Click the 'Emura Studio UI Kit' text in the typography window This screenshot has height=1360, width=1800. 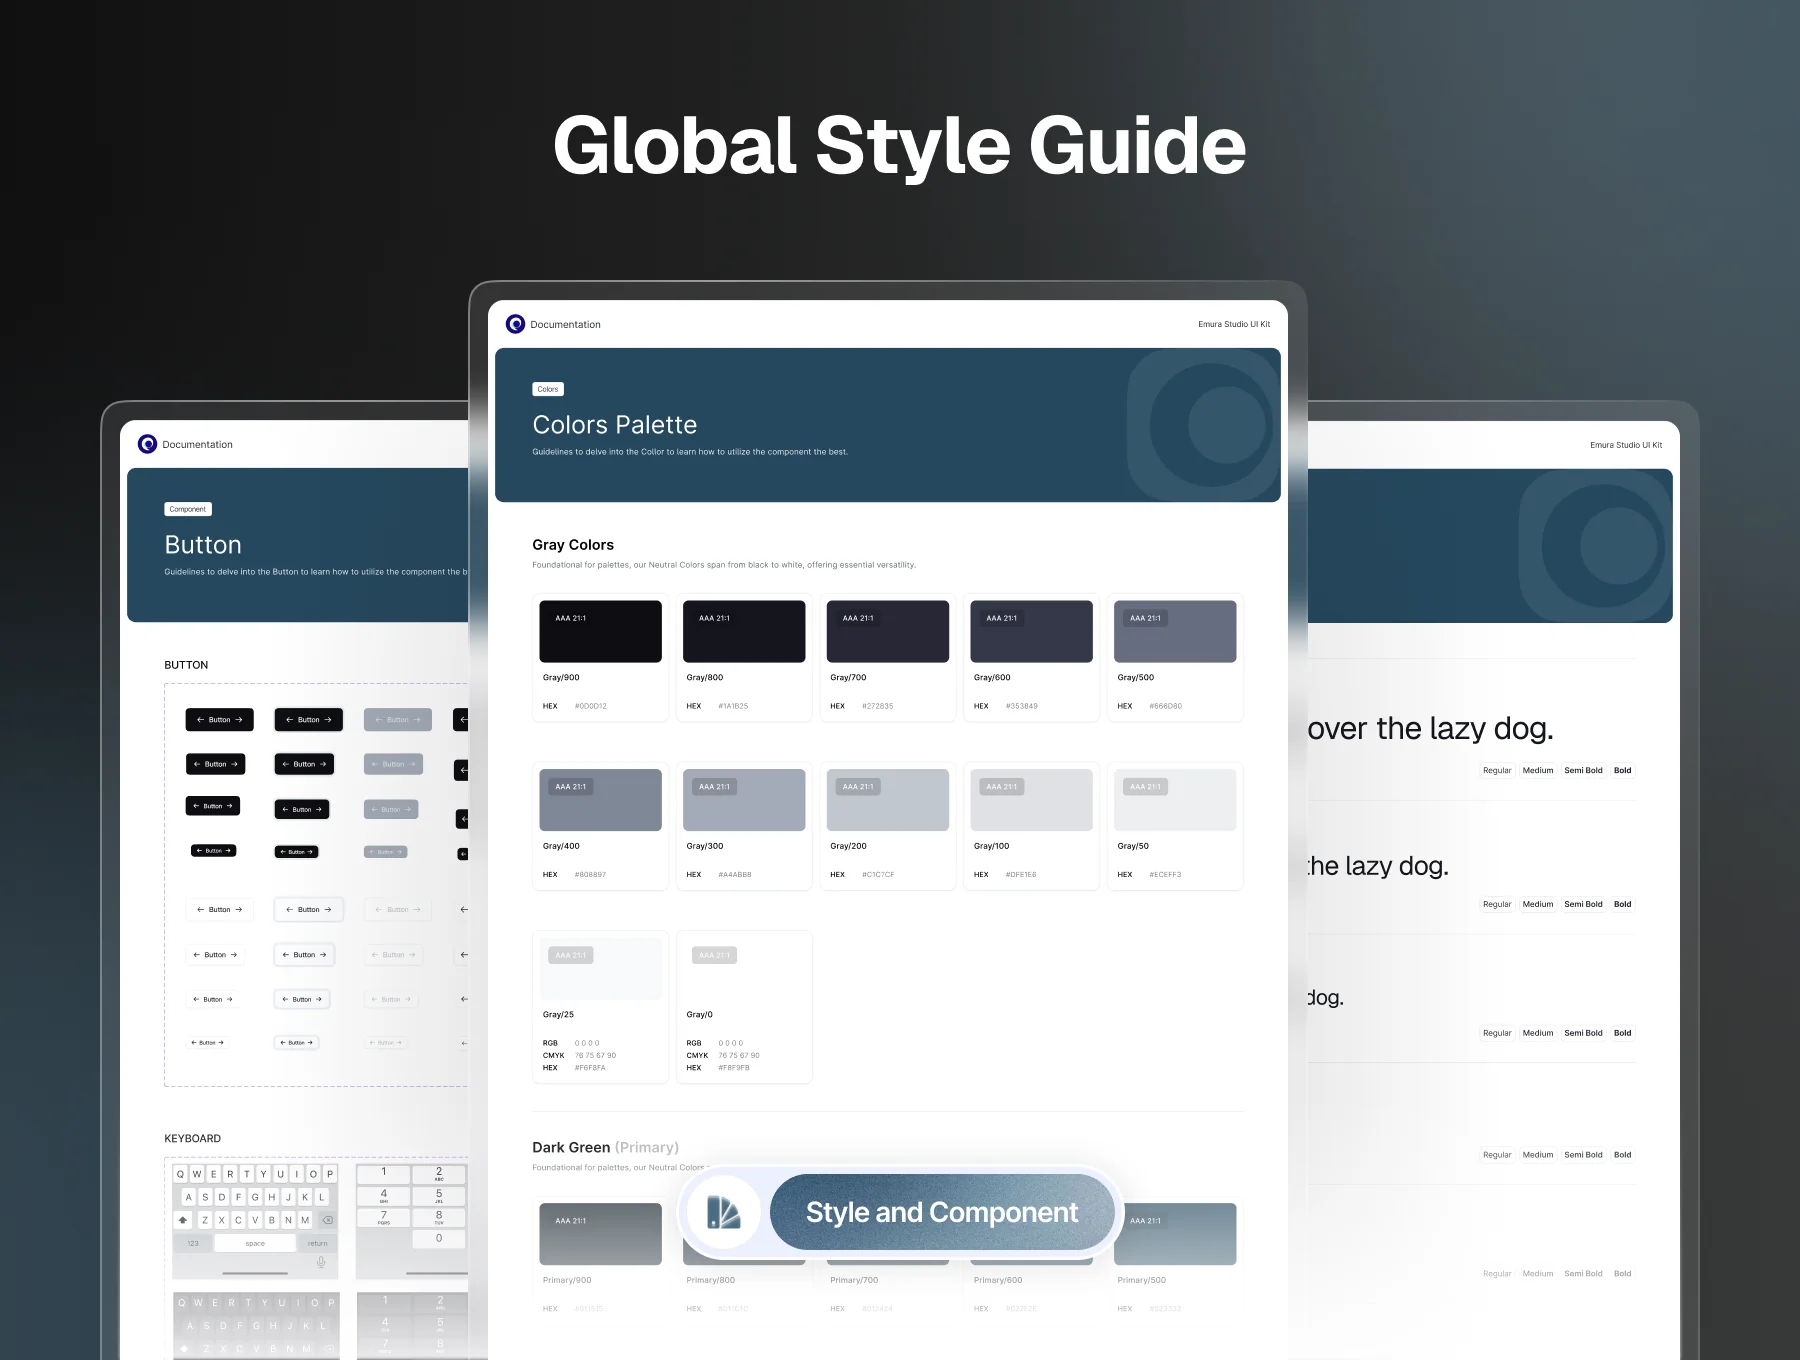pyautogui.click(x=1626, y=445)
